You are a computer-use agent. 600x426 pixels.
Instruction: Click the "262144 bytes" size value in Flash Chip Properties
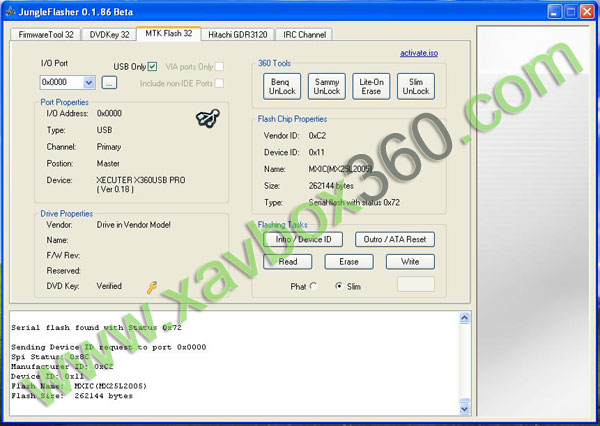331,186
